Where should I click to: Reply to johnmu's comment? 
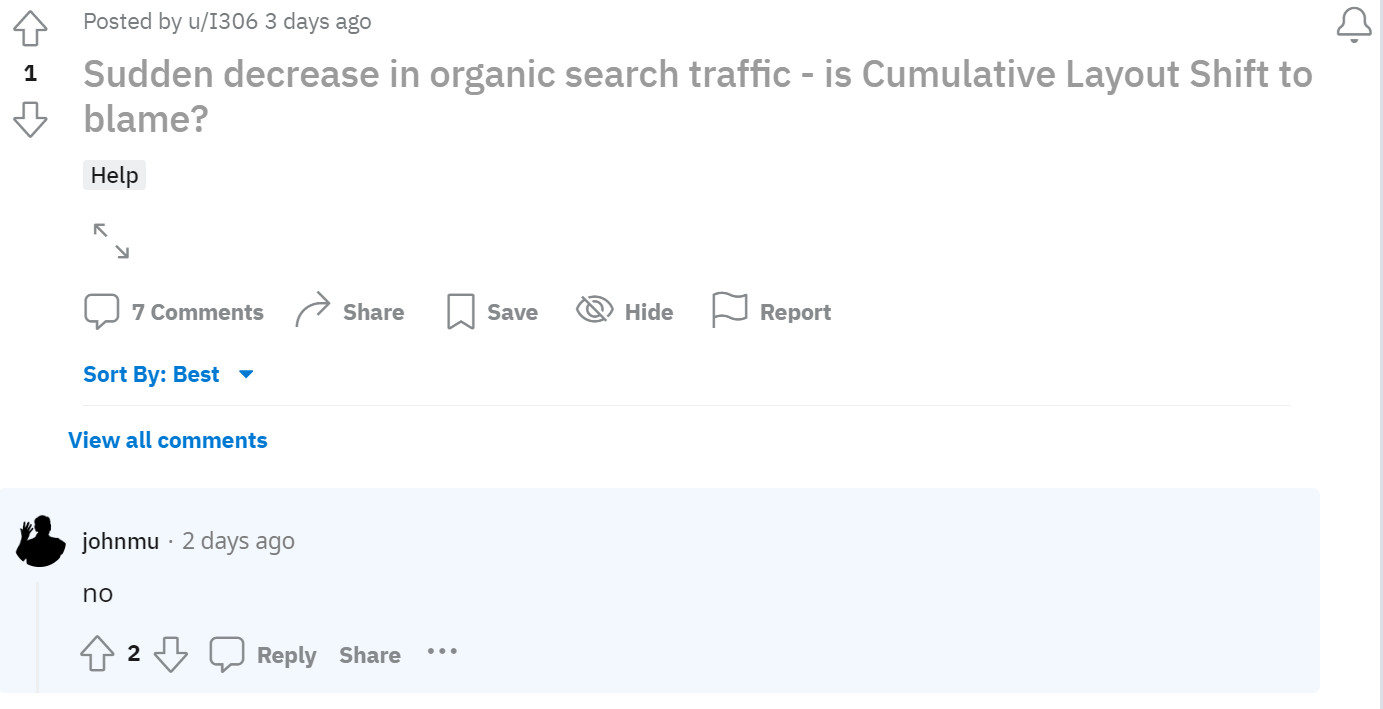(x=286, y=655)
